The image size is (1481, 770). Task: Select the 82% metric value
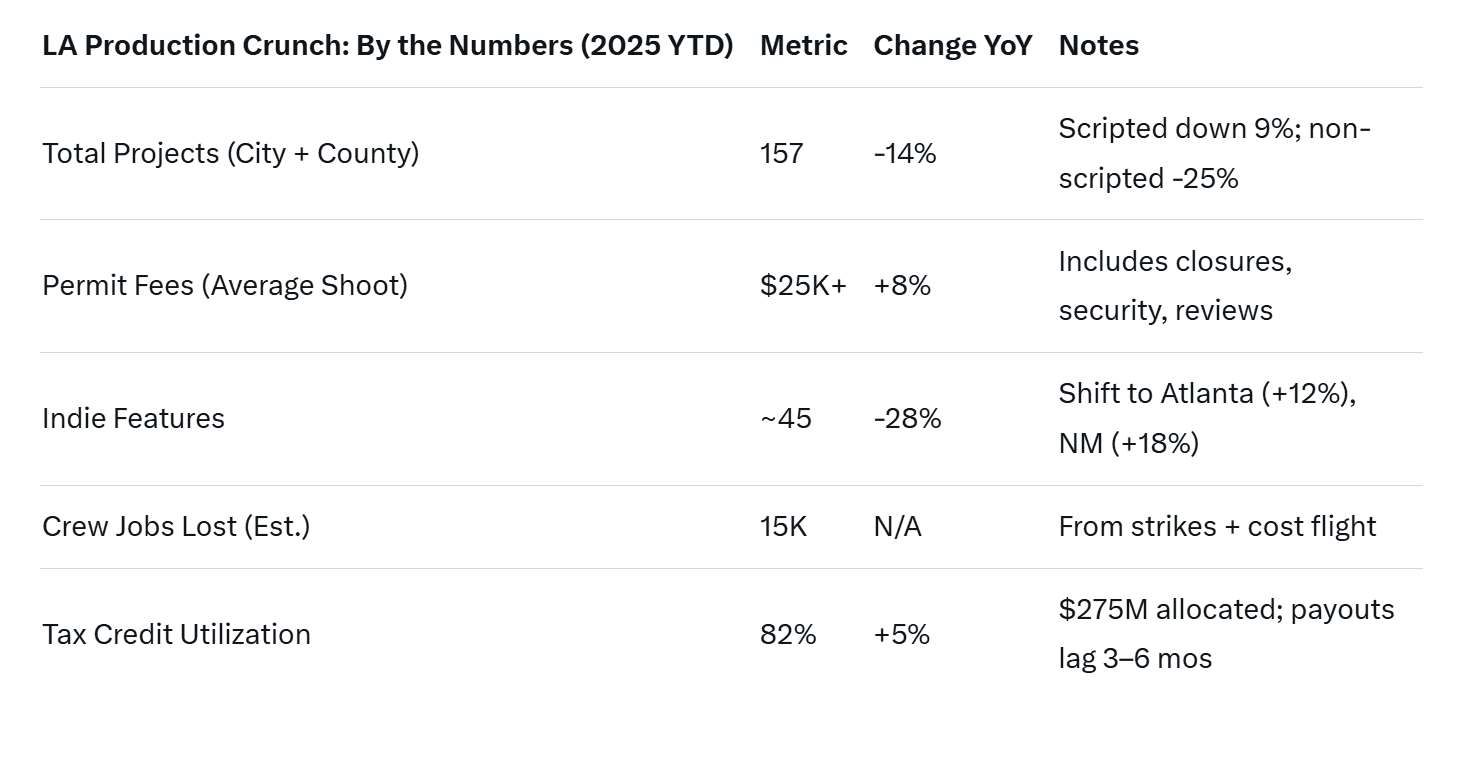pyautogui.click(x=787, y=635)
